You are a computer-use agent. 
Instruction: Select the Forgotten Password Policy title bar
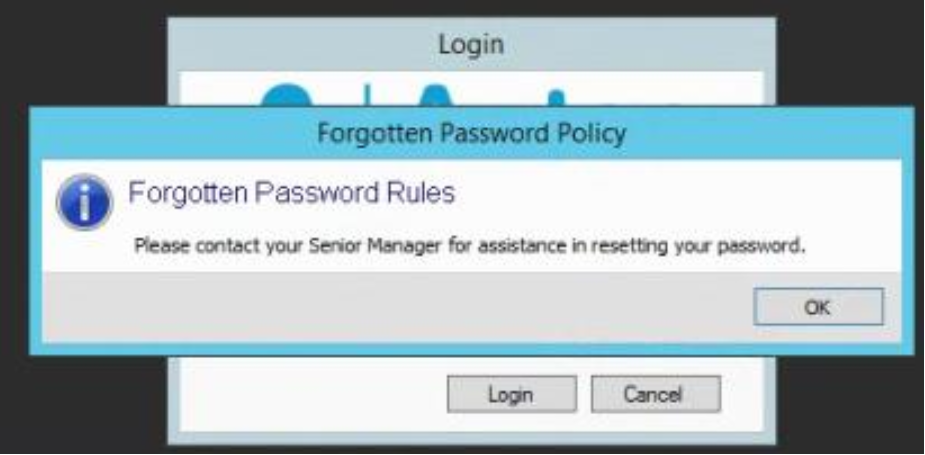[471, 133]
